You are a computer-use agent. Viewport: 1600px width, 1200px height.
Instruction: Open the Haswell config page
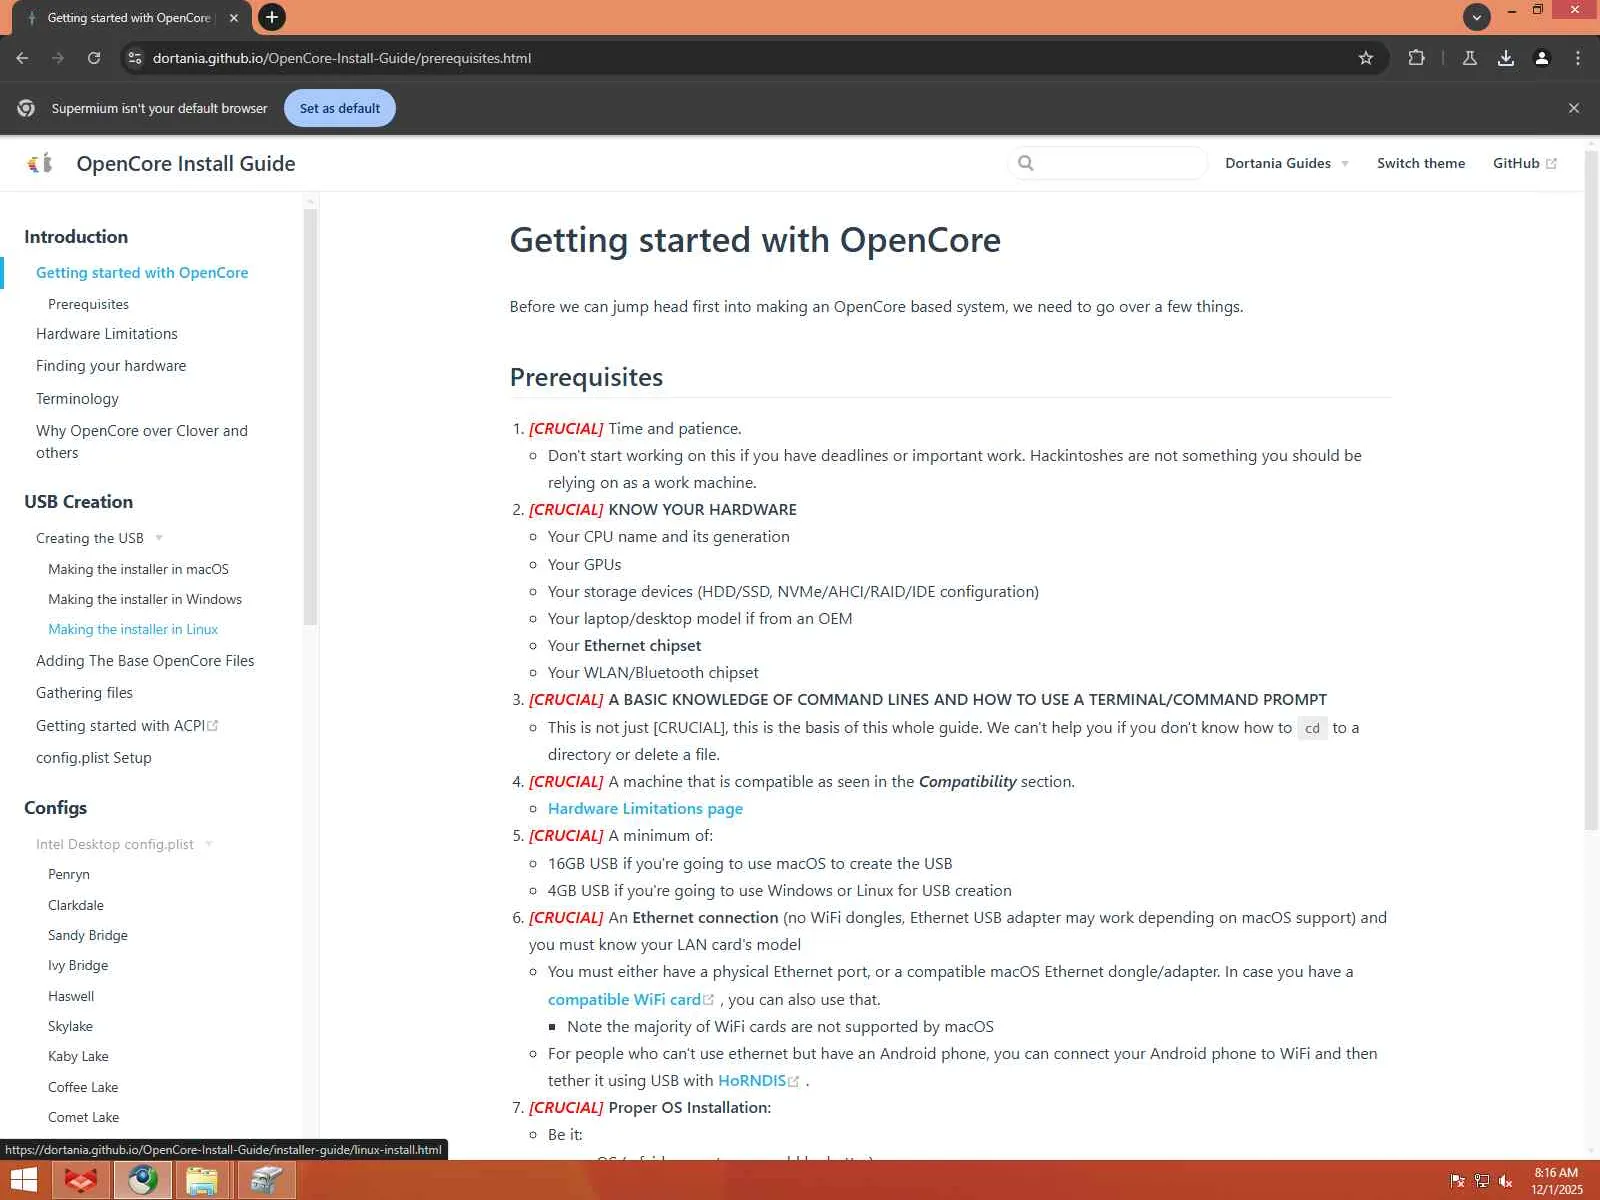[71, 996]
